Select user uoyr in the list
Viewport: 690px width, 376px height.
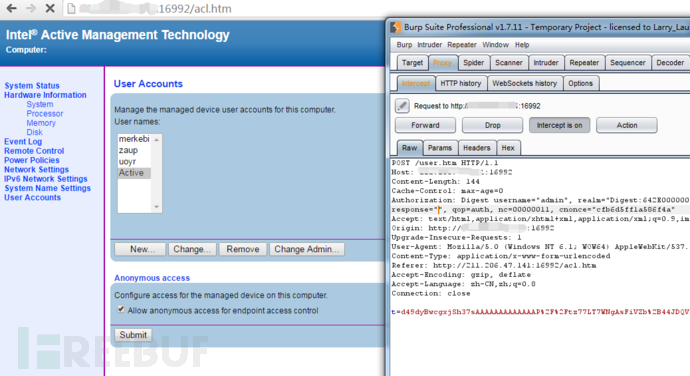(x=134, y=162)
